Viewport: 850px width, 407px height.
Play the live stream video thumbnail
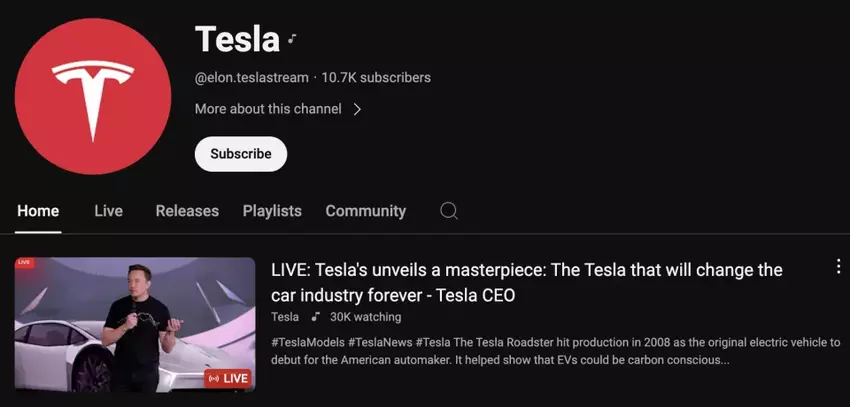(135, 325)
